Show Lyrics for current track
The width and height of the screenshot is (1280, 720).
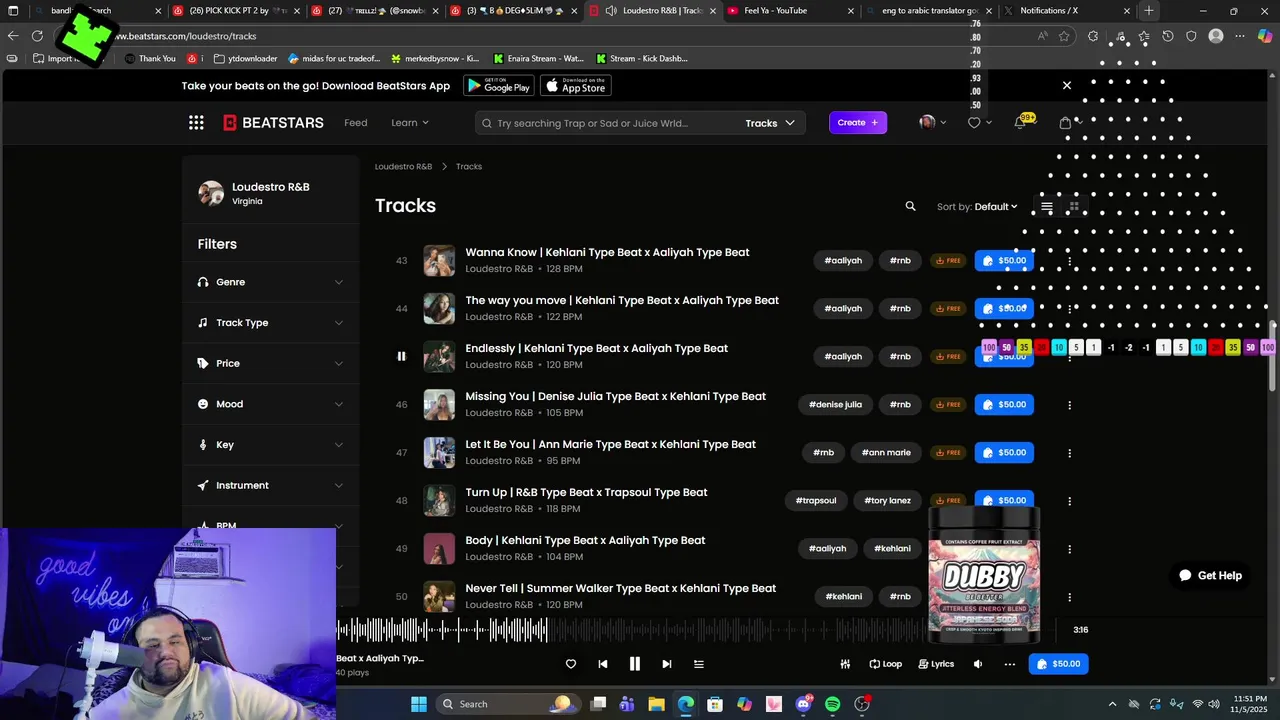coord(936,664)
